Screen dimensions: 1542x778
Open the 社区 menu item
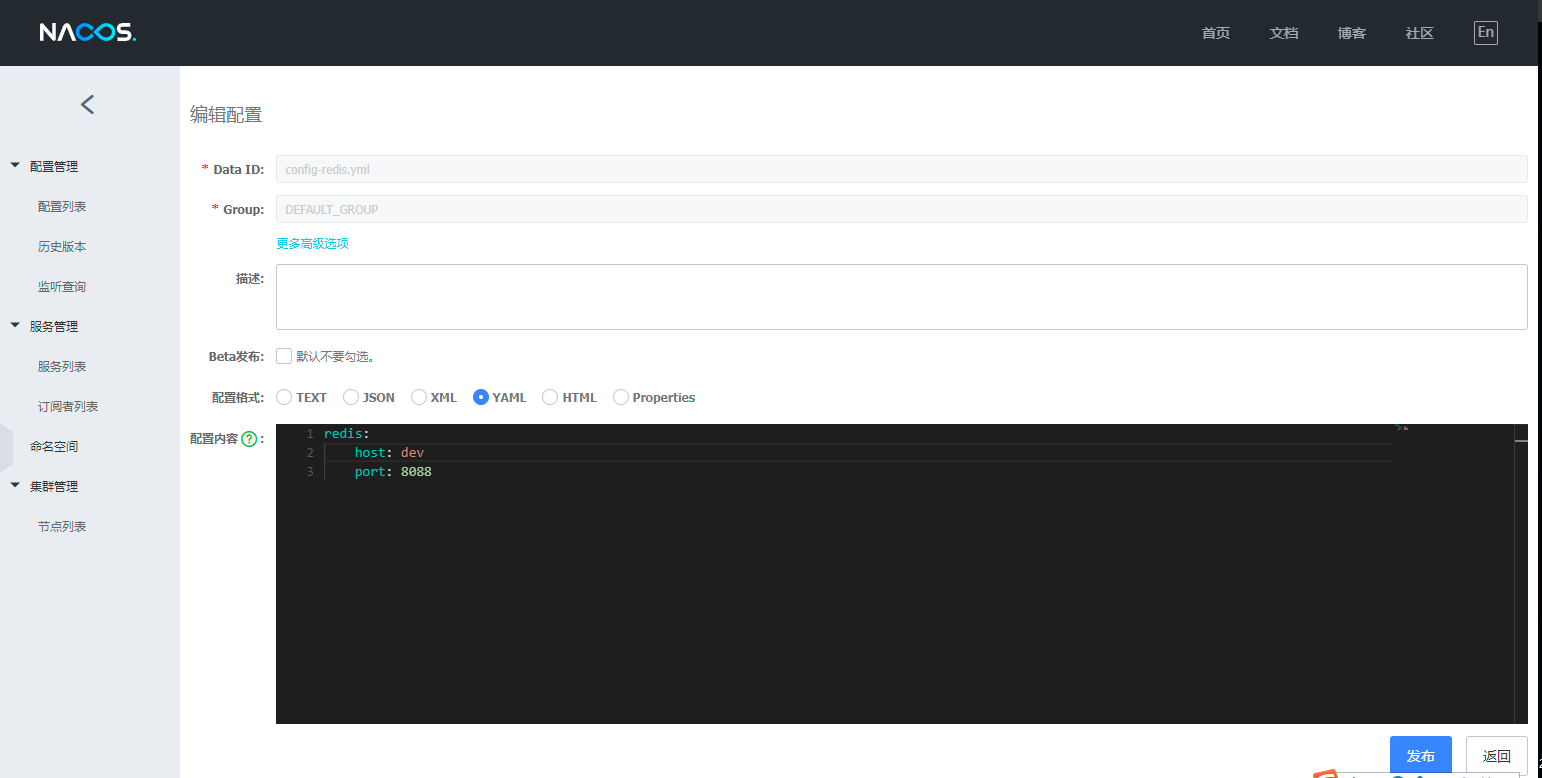(1419, 32)
